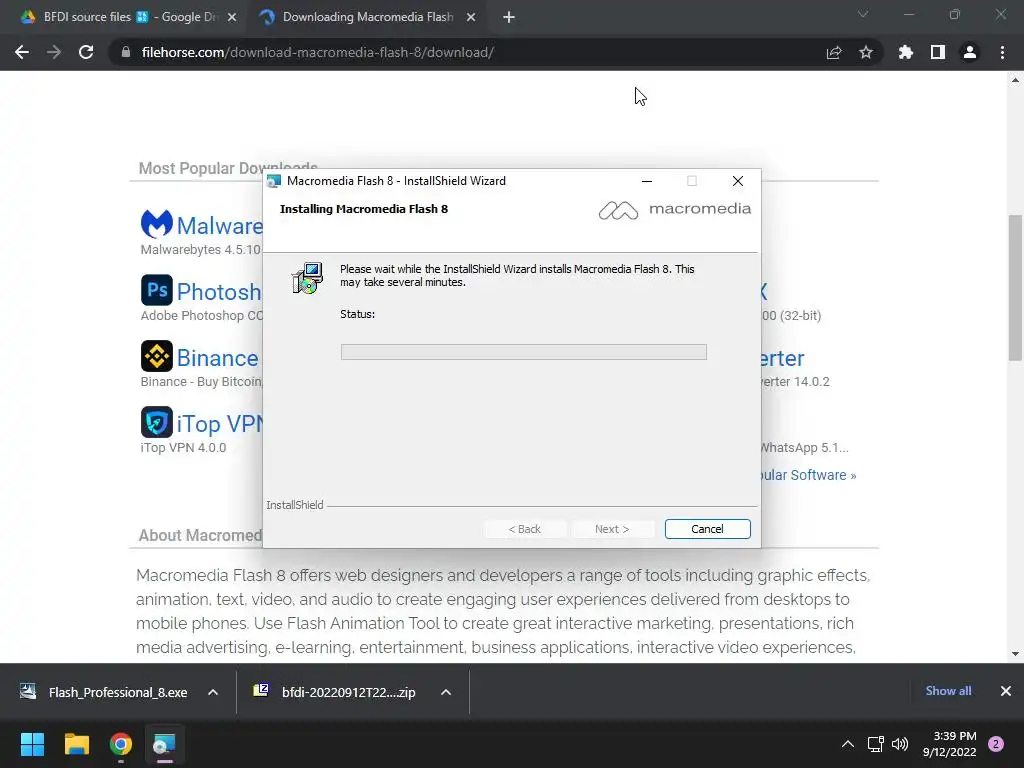This screenshot has height=768, width=1024.
Task: Open network status tray icon
Action: point(875,744)
